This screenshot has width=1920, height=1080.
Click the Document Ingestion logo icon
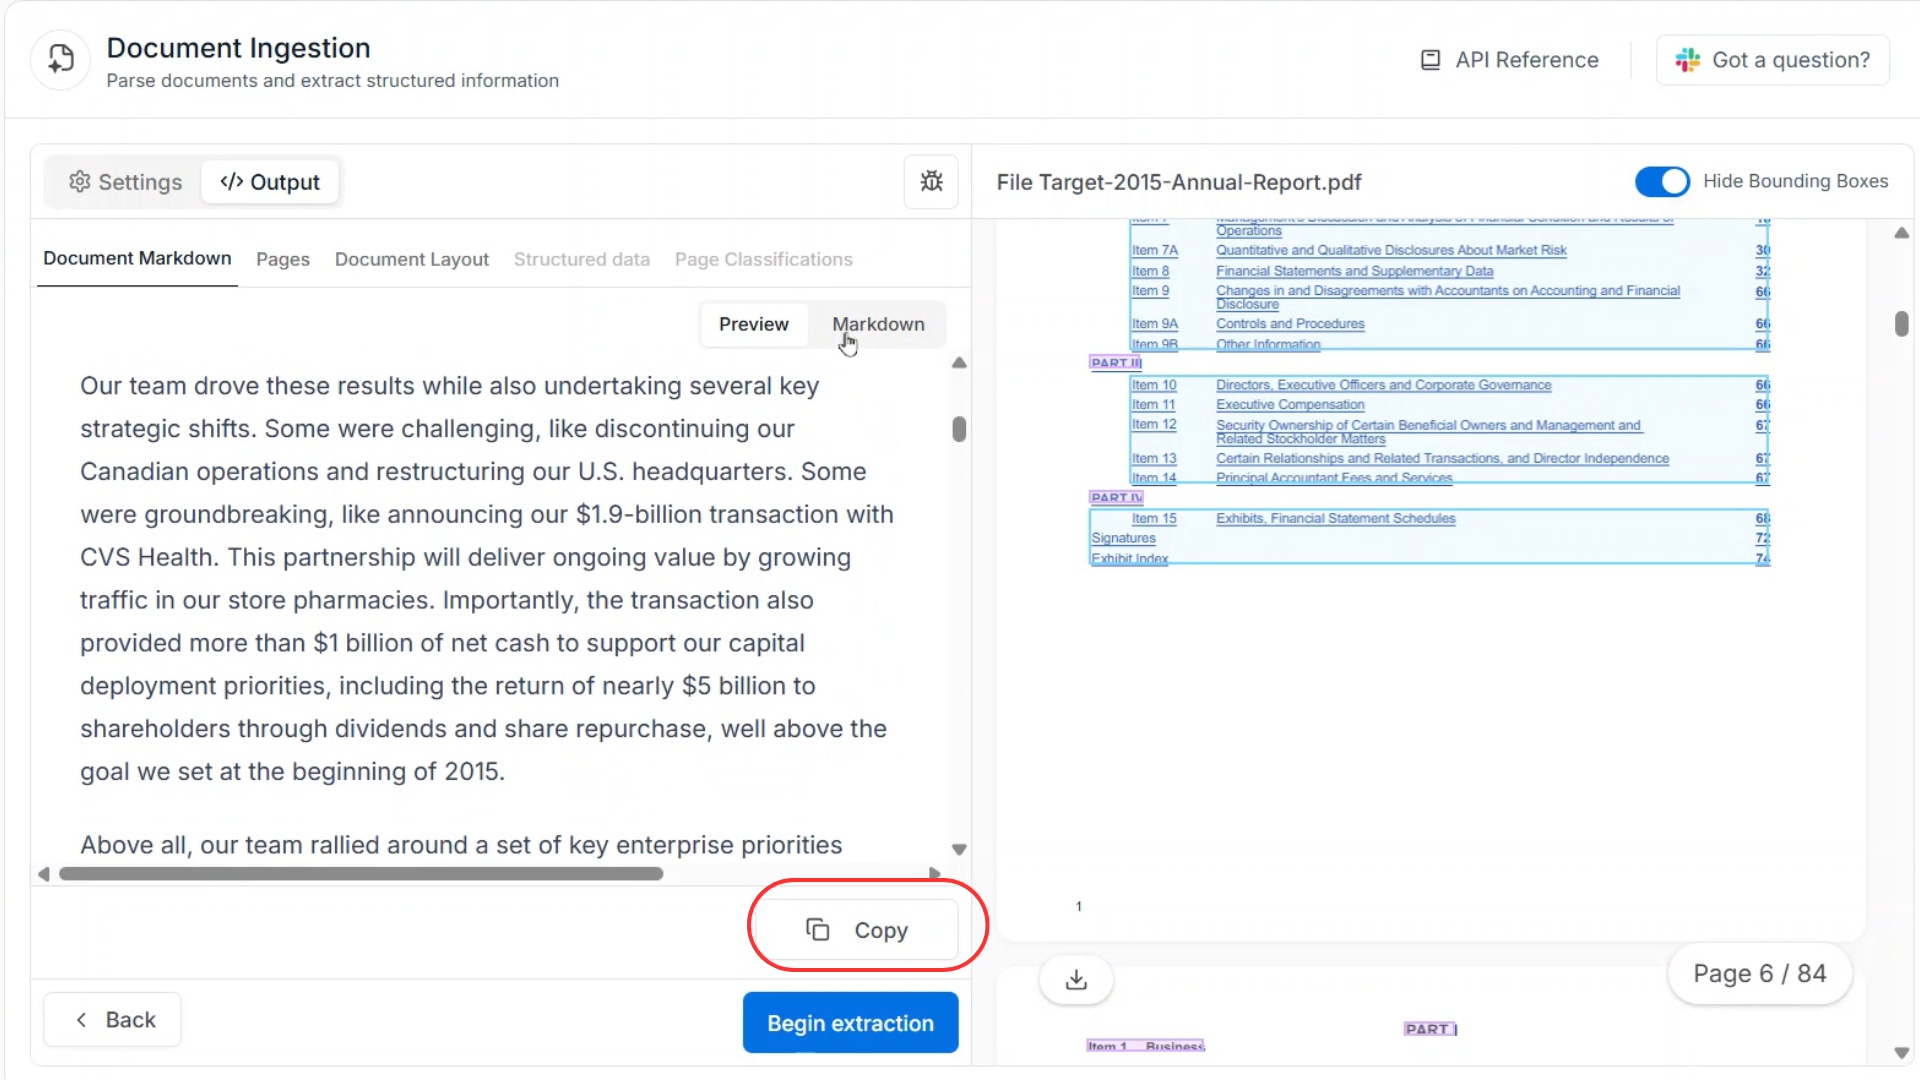[61, 60]
